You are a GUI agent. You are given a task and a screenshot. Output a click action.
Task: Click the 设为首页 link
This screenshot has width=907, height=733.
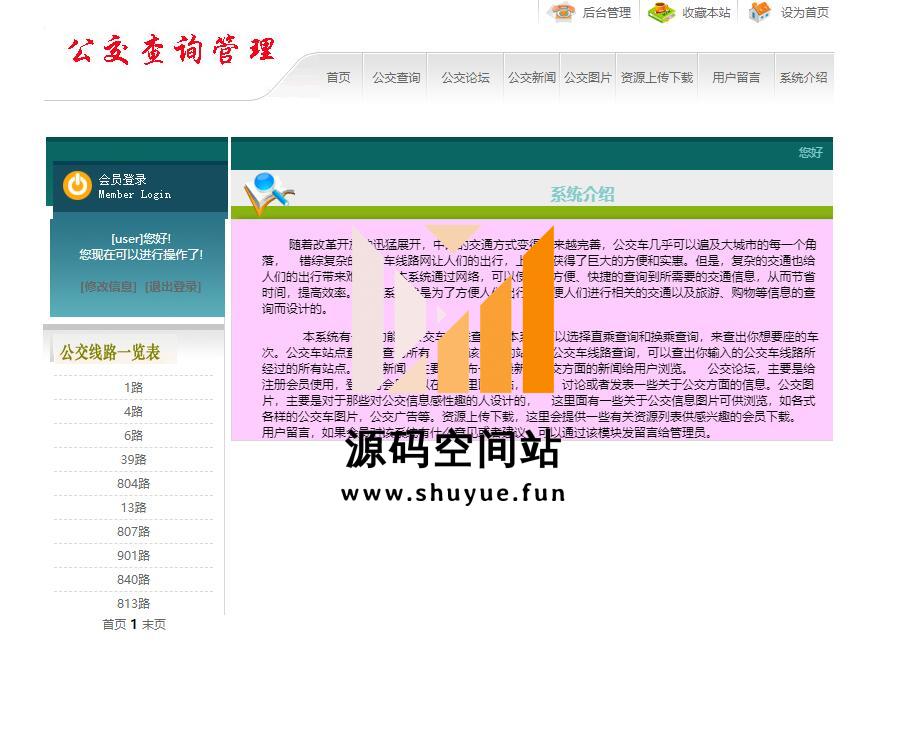point(805,13)
